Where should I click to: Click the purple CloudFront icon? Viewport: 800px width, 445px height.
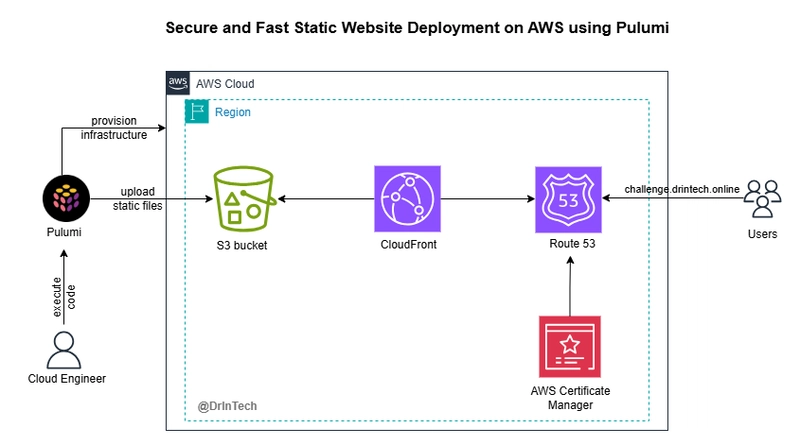(x=407, y=199)
